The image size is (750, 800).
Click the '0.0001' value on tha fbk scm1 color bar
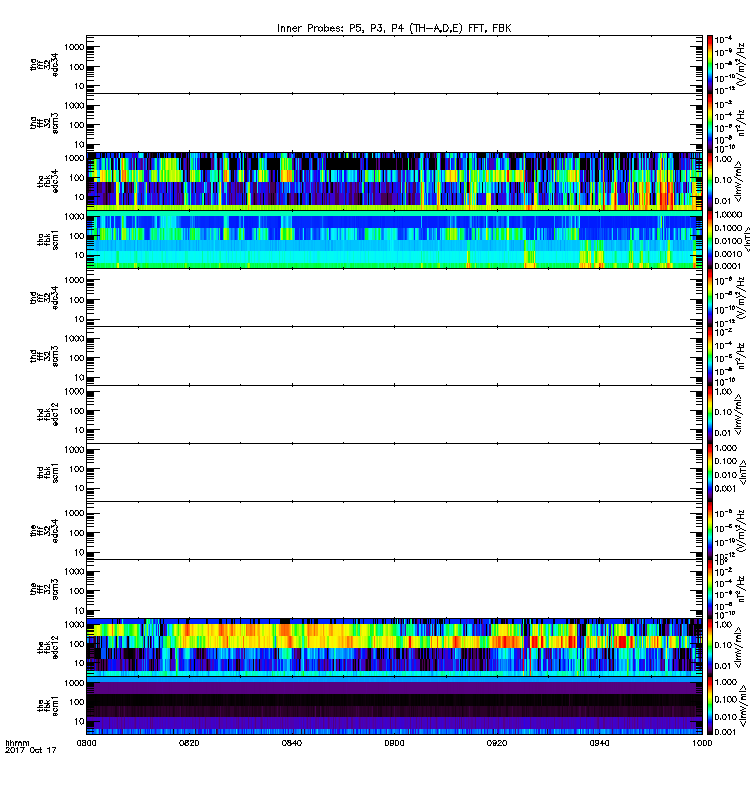(x=728, y=266)
